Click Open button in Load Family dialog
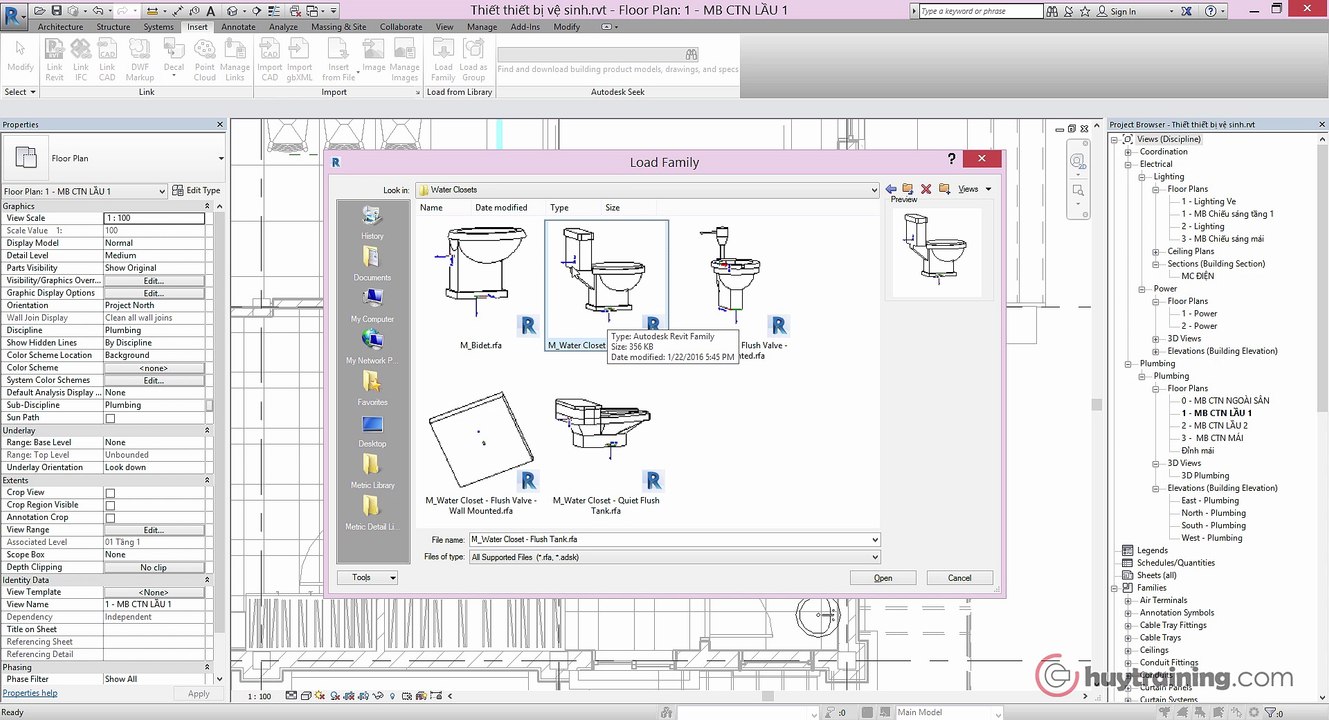 (x=883, y=577)
